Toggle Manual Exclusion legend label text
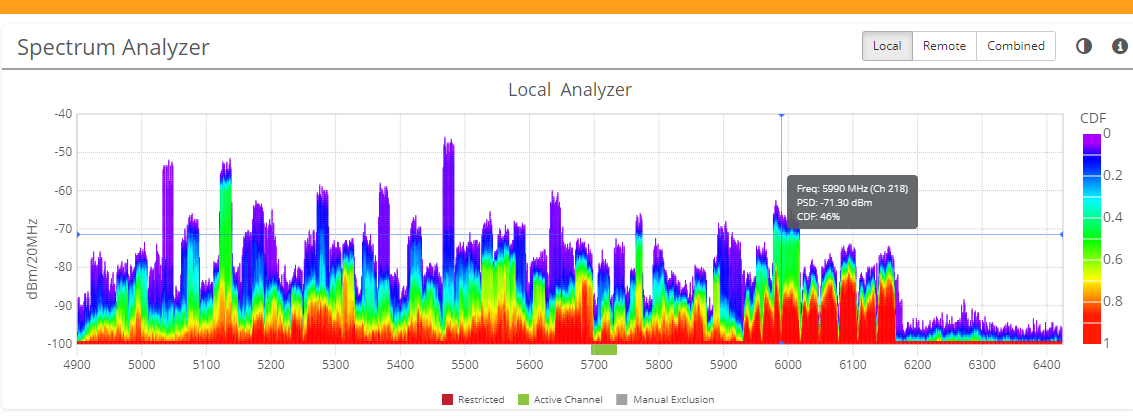 pyautogui.click(x=674, y=400)
